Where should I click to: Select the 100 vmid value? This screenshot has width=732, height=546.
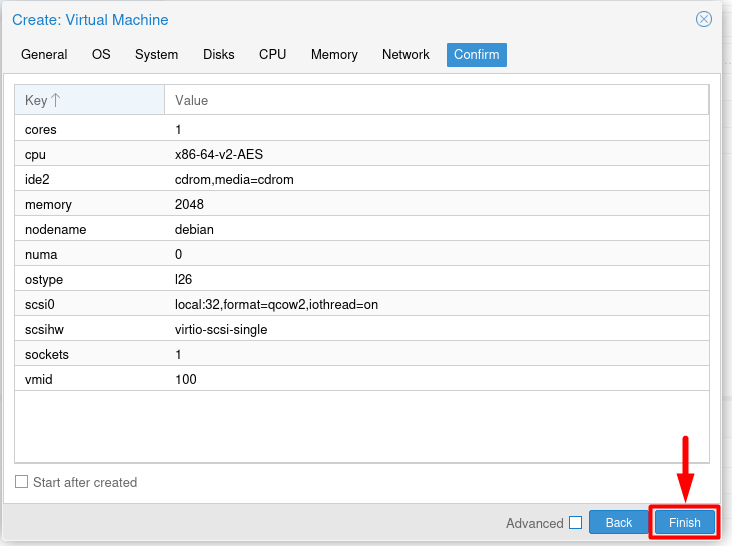tap(186, 379)
